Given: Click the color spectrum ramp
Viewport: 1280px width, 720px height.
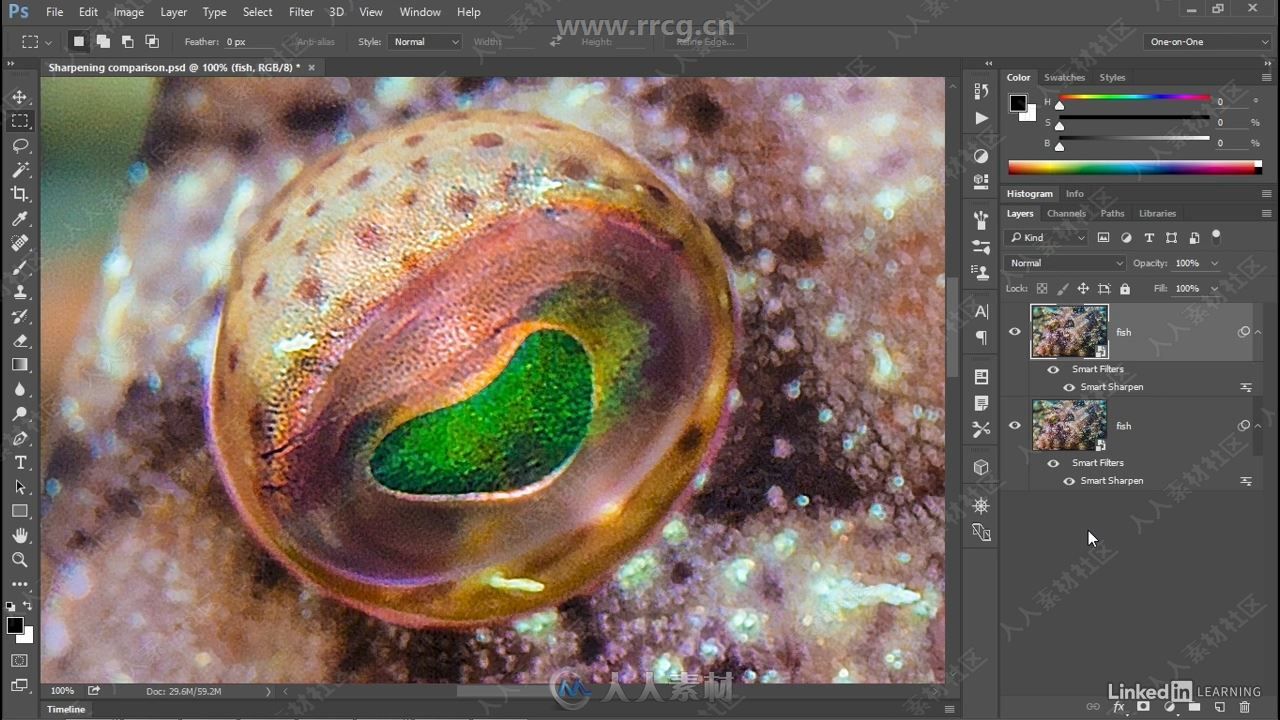Looking at the screenshot, I should [x=1134, y=168].
